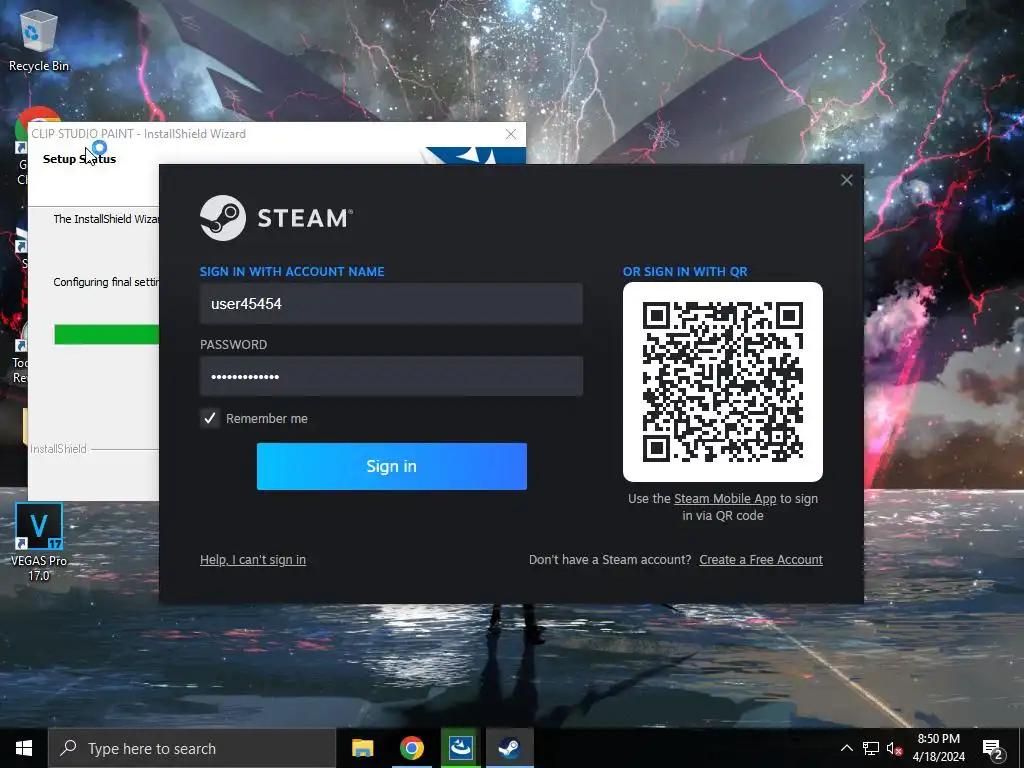The image size is (1024, 768).
Task: Focus the account name field with user45454
Action: (391, 304)
